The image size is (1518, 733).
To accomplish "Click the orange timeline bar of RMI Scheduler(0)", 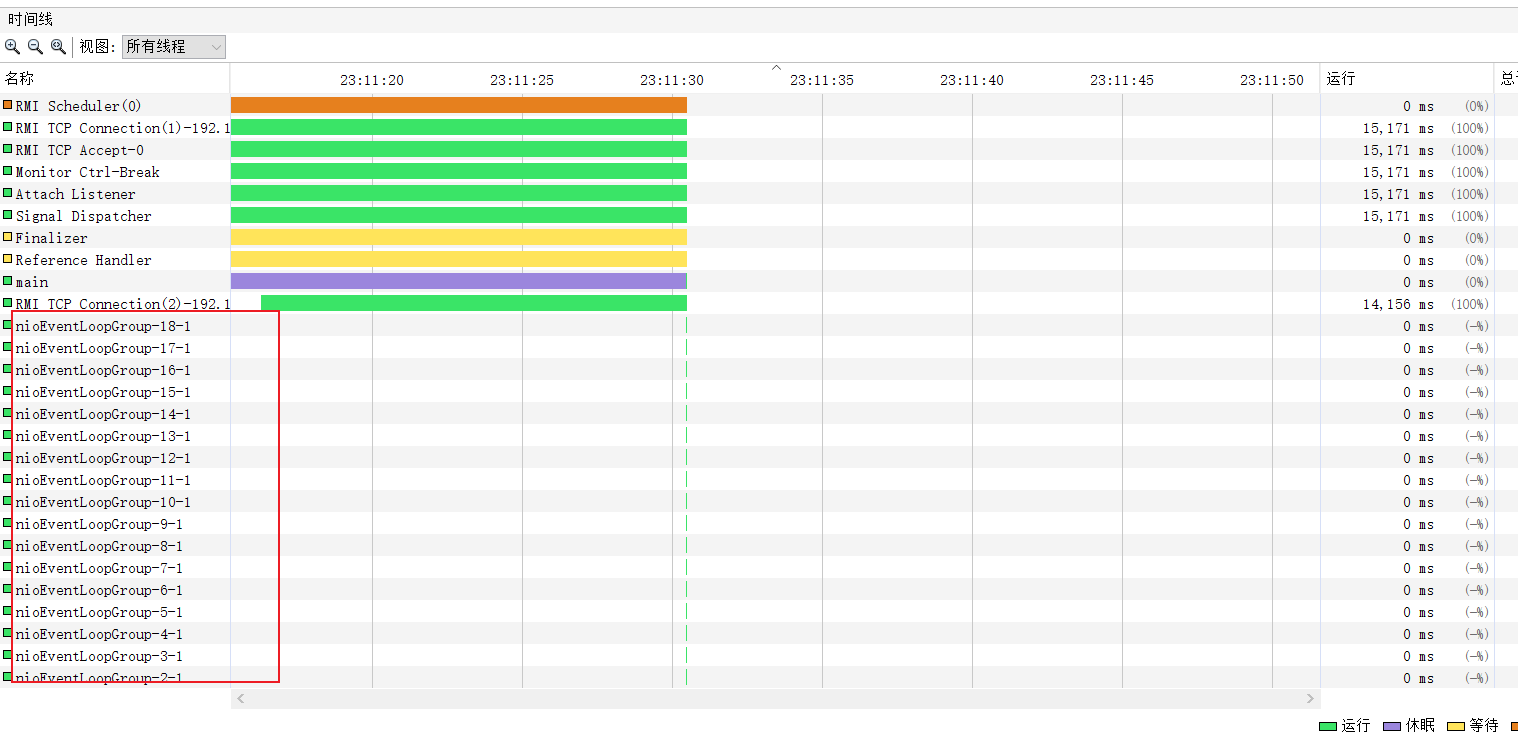I will (459, 105).
